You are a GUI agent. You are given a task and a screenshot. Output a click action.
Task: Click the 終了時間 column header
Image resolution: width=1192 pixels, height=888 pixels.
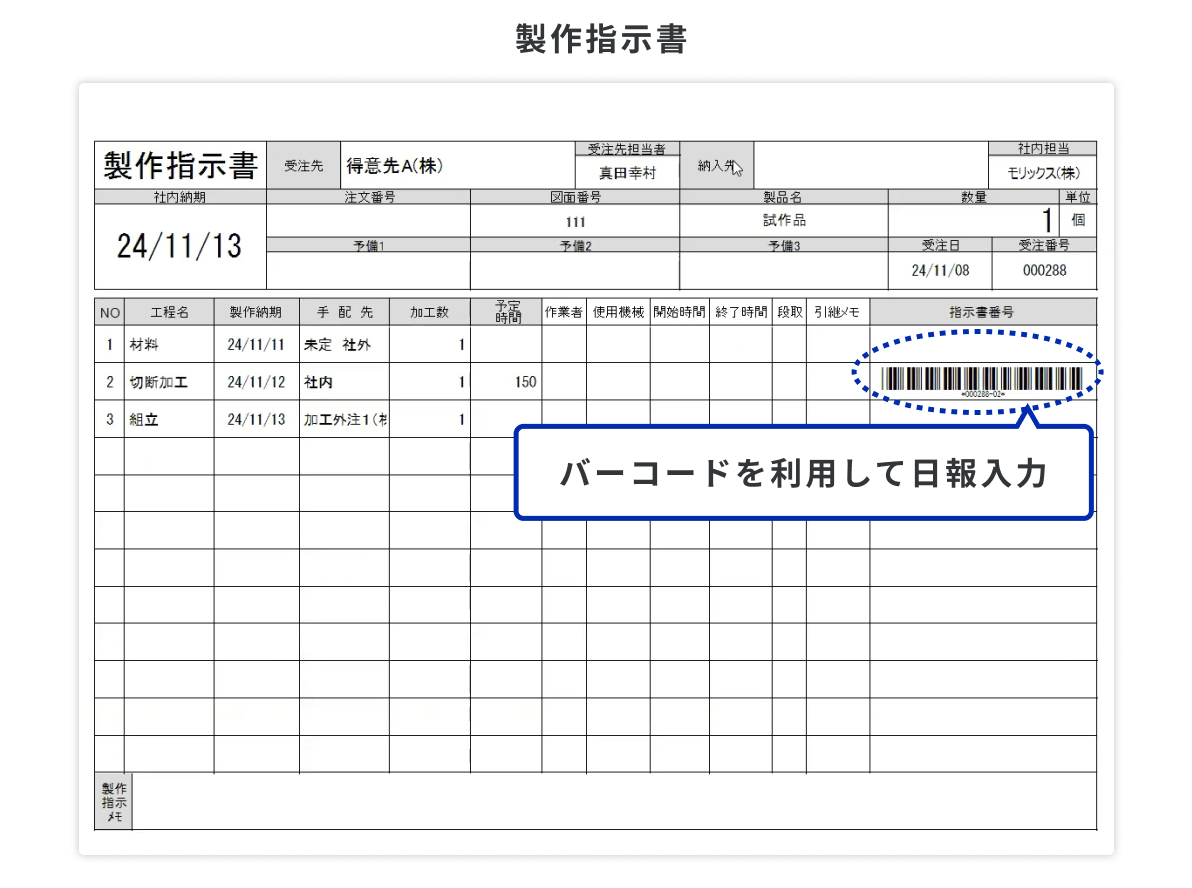point(741,312)
